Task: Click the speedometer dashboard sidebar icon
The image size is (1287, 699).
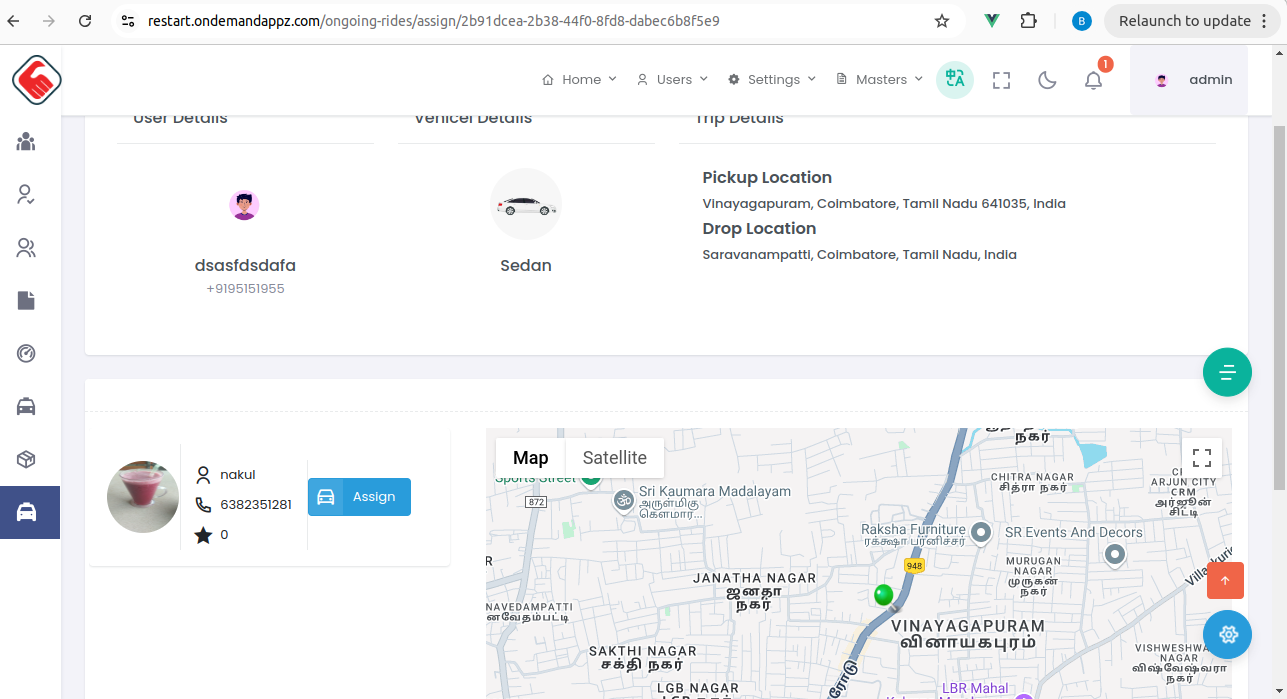Action: [x=26, y=353]
